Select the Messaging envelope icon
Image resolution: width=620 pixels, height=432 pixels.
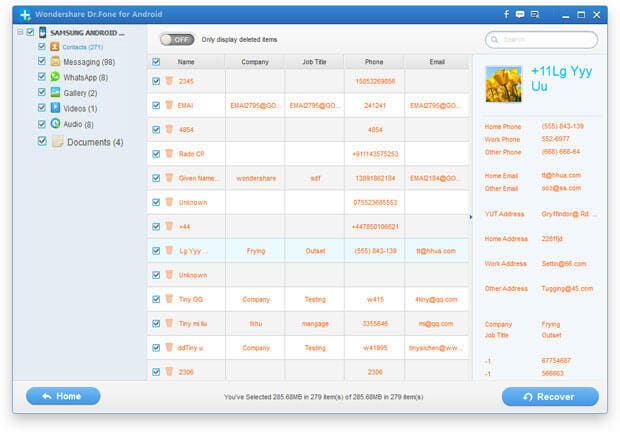55,61
